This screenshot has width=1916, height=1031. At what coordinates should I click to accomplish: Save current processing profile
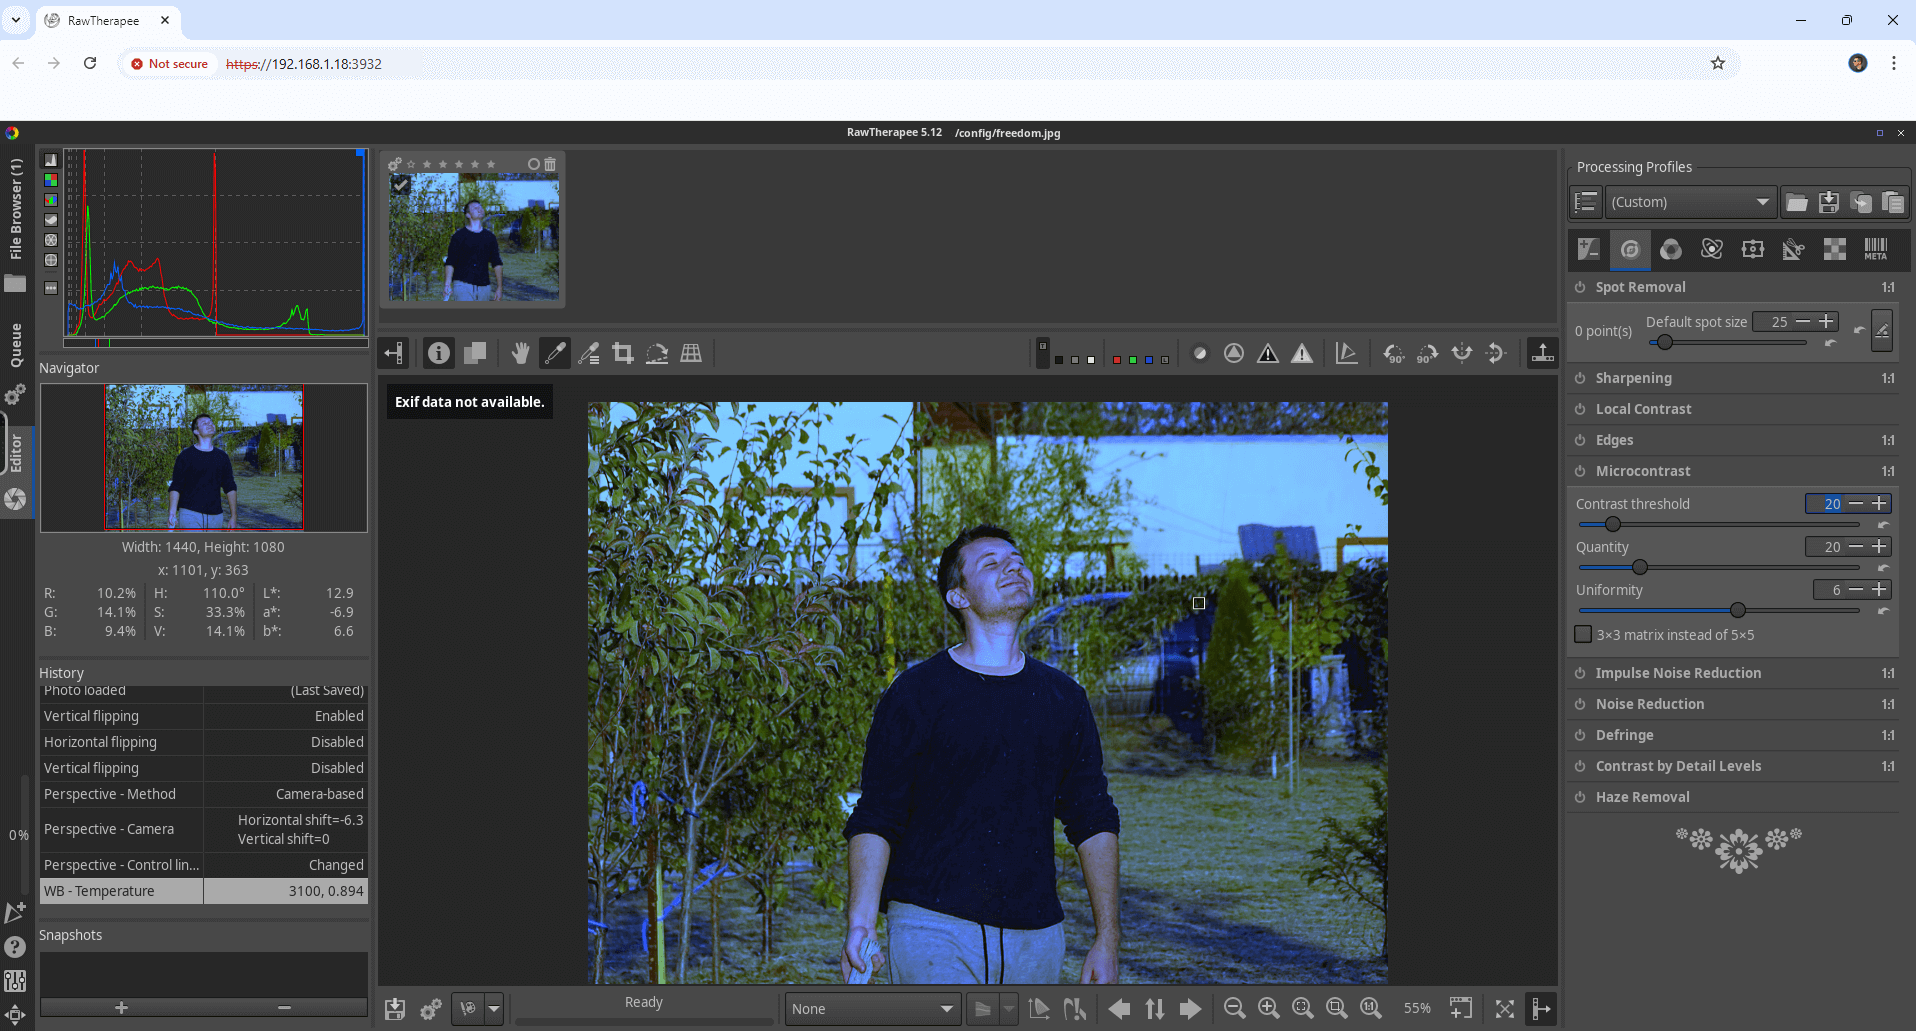tap(1829, 202)
